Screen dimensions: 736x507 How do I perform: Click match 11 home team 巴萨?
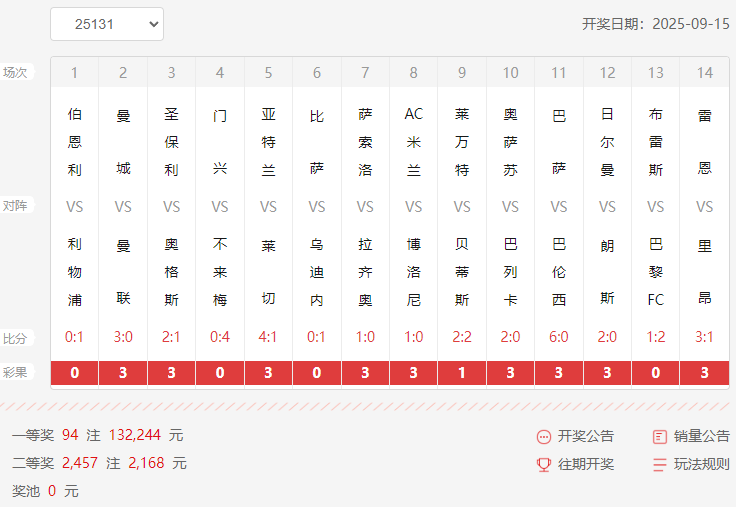pyautogui.click(x=559, y=142)
